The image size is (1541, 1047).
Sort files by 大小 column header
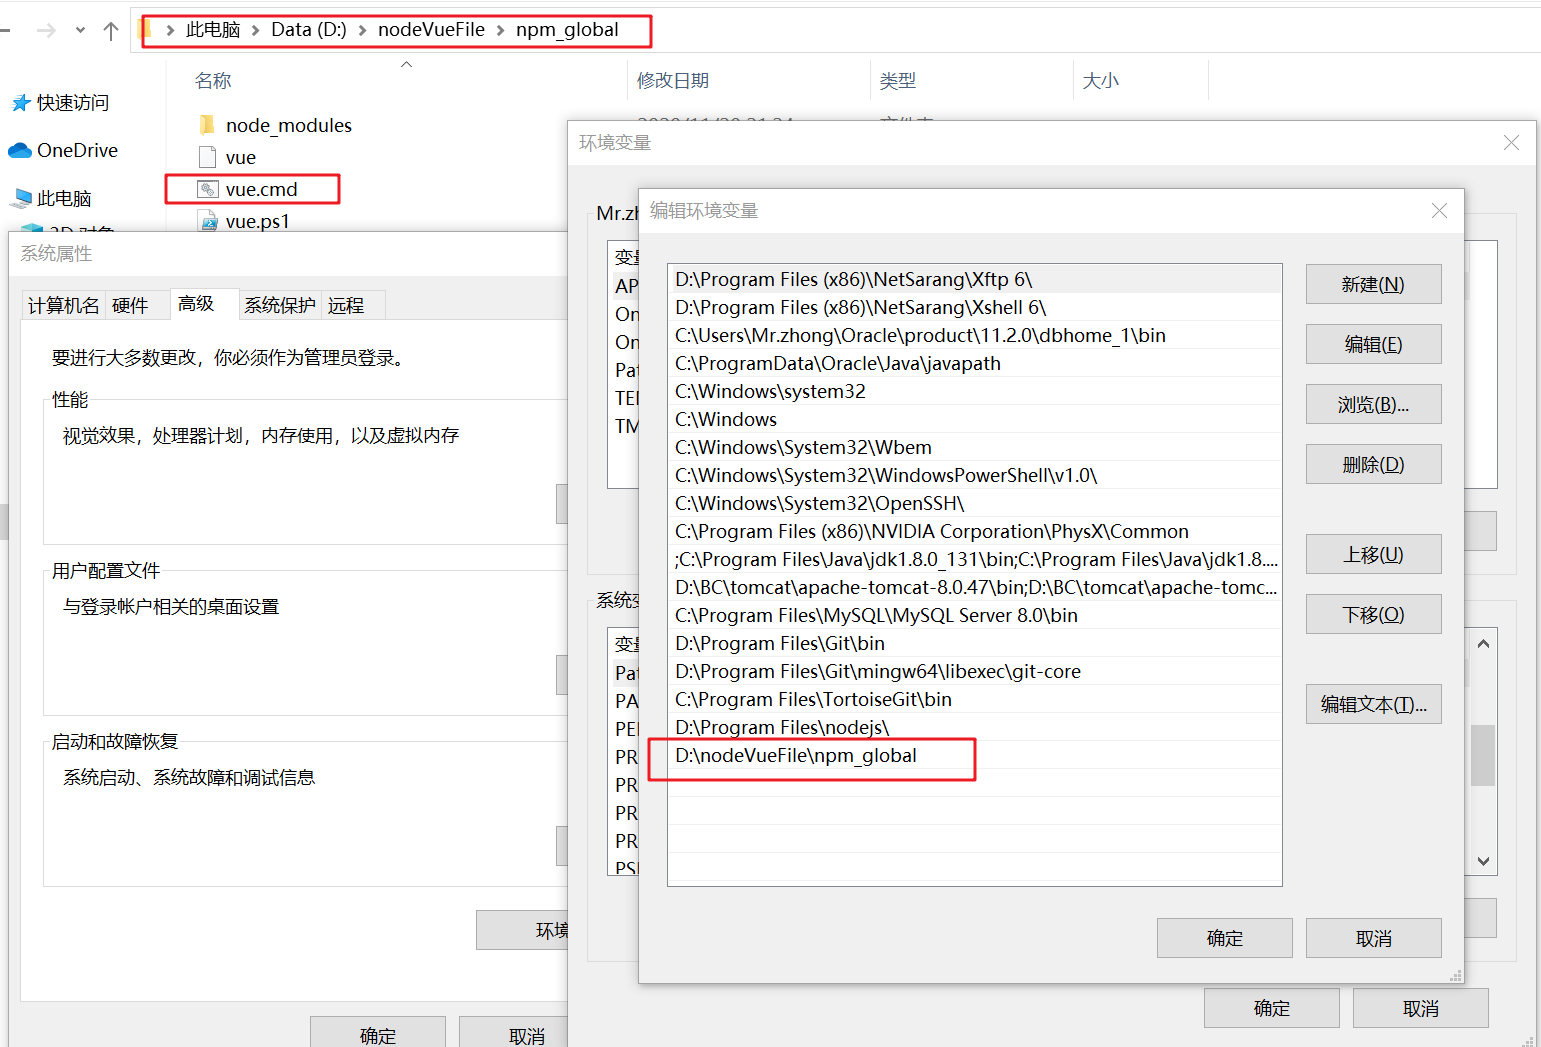click(x=1100, y=81)
